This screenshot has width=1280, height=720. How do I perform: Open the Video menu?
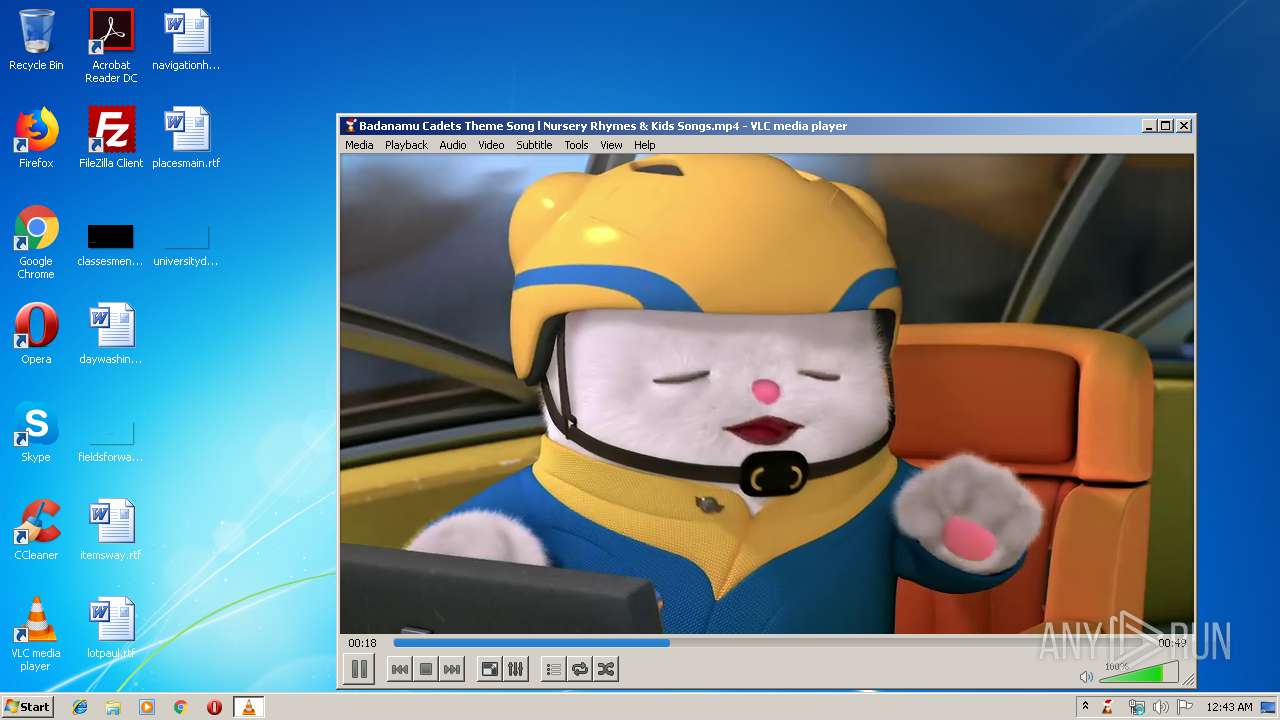491,145
